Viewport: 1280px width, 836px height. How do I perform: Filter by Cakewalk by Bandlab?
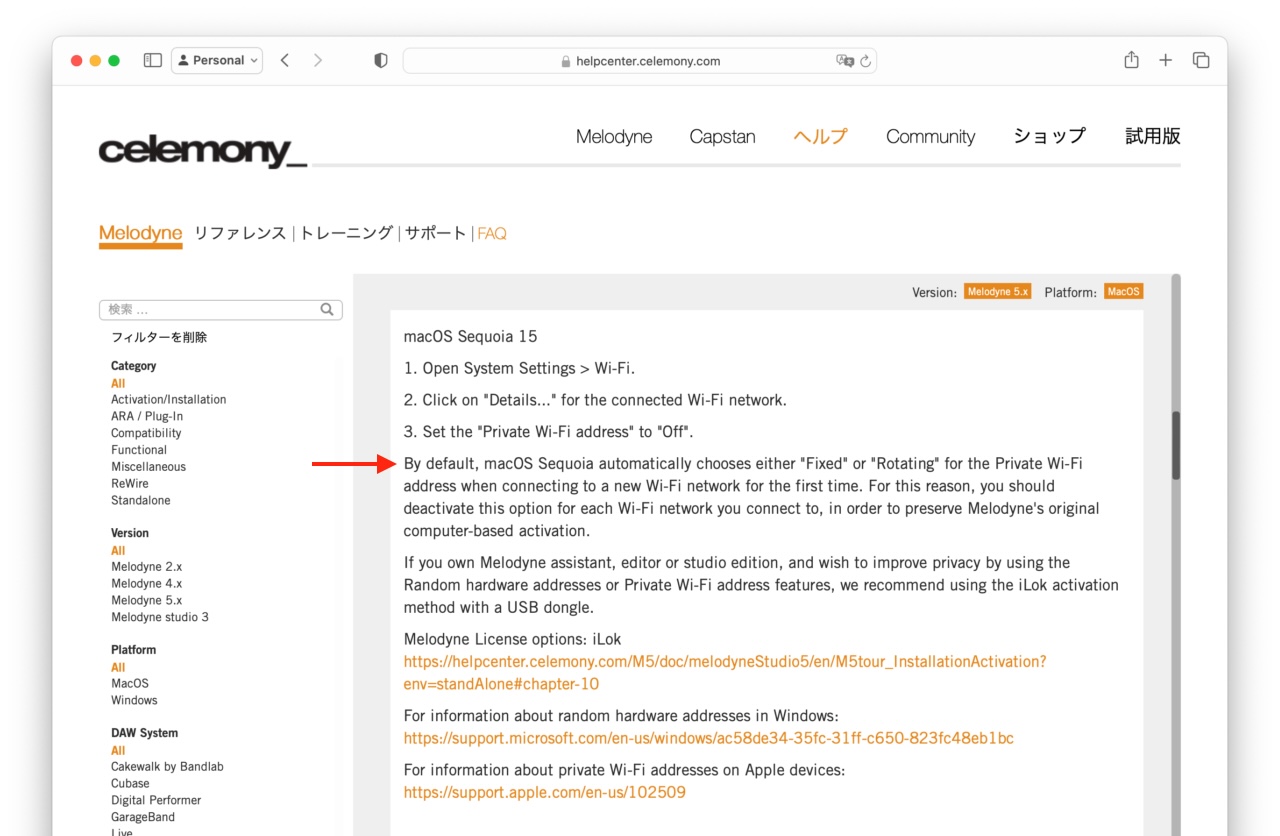[x=167, y=767]
